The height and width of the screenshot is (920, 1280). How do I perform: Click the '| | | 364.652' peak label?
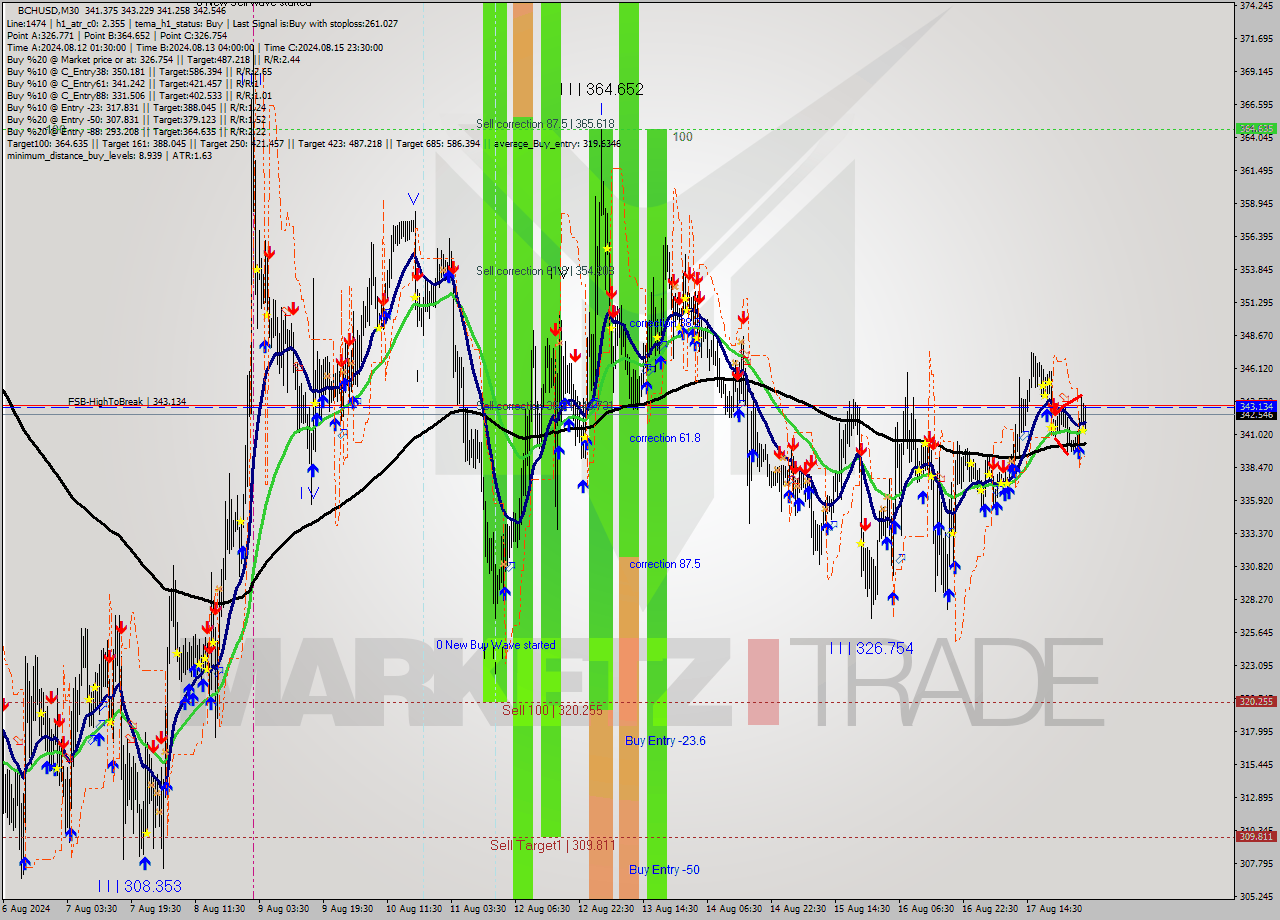pyautogui.click(x=601, y=89)
